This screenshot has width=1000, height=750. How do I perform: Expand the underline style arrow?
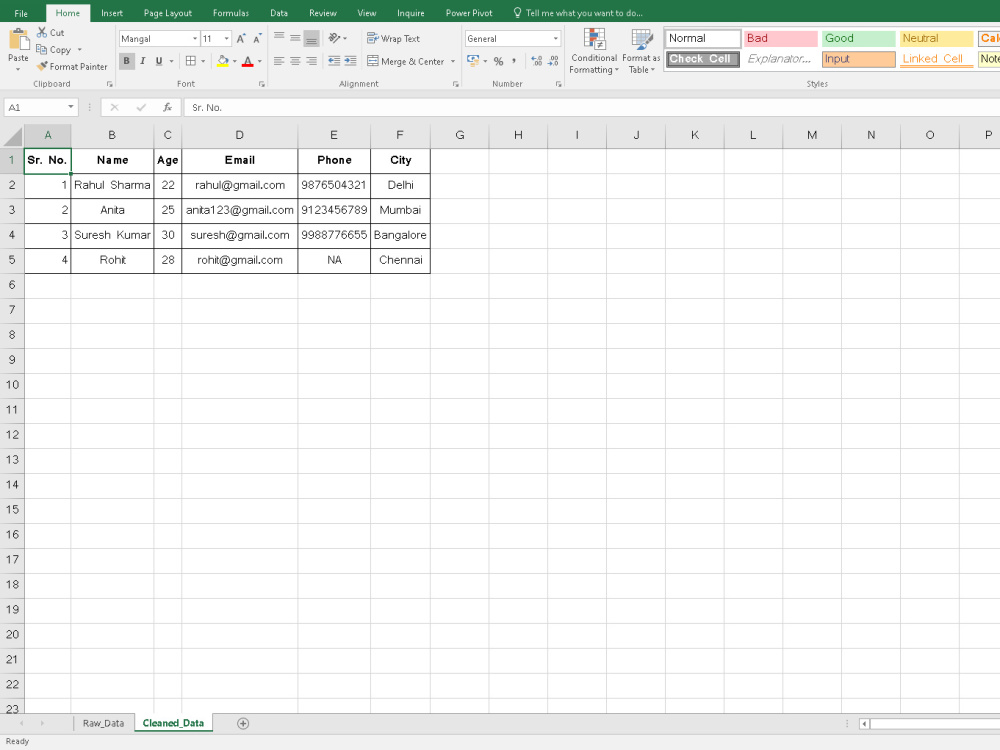pos(171,61)
